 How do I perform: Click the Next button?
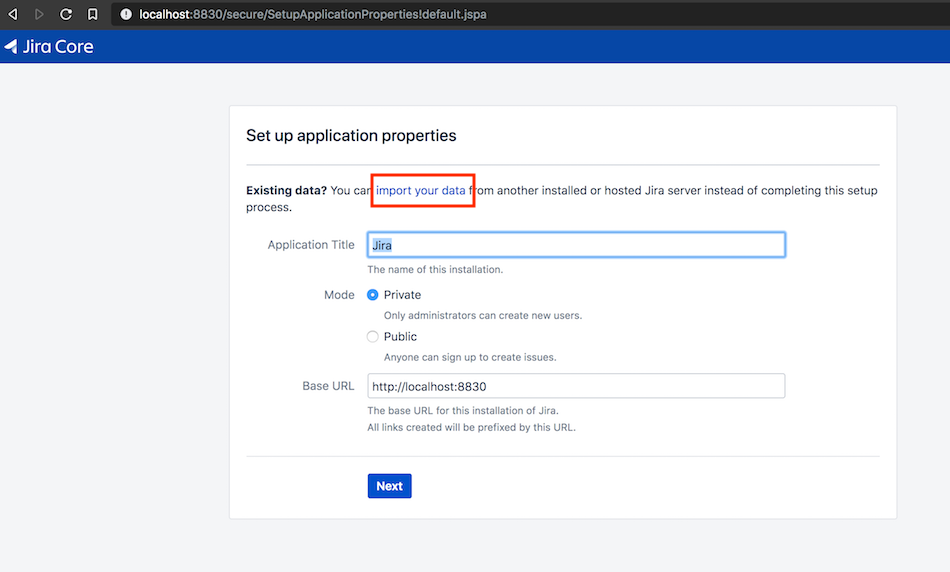pyautogui.click(x=390, y=486)
